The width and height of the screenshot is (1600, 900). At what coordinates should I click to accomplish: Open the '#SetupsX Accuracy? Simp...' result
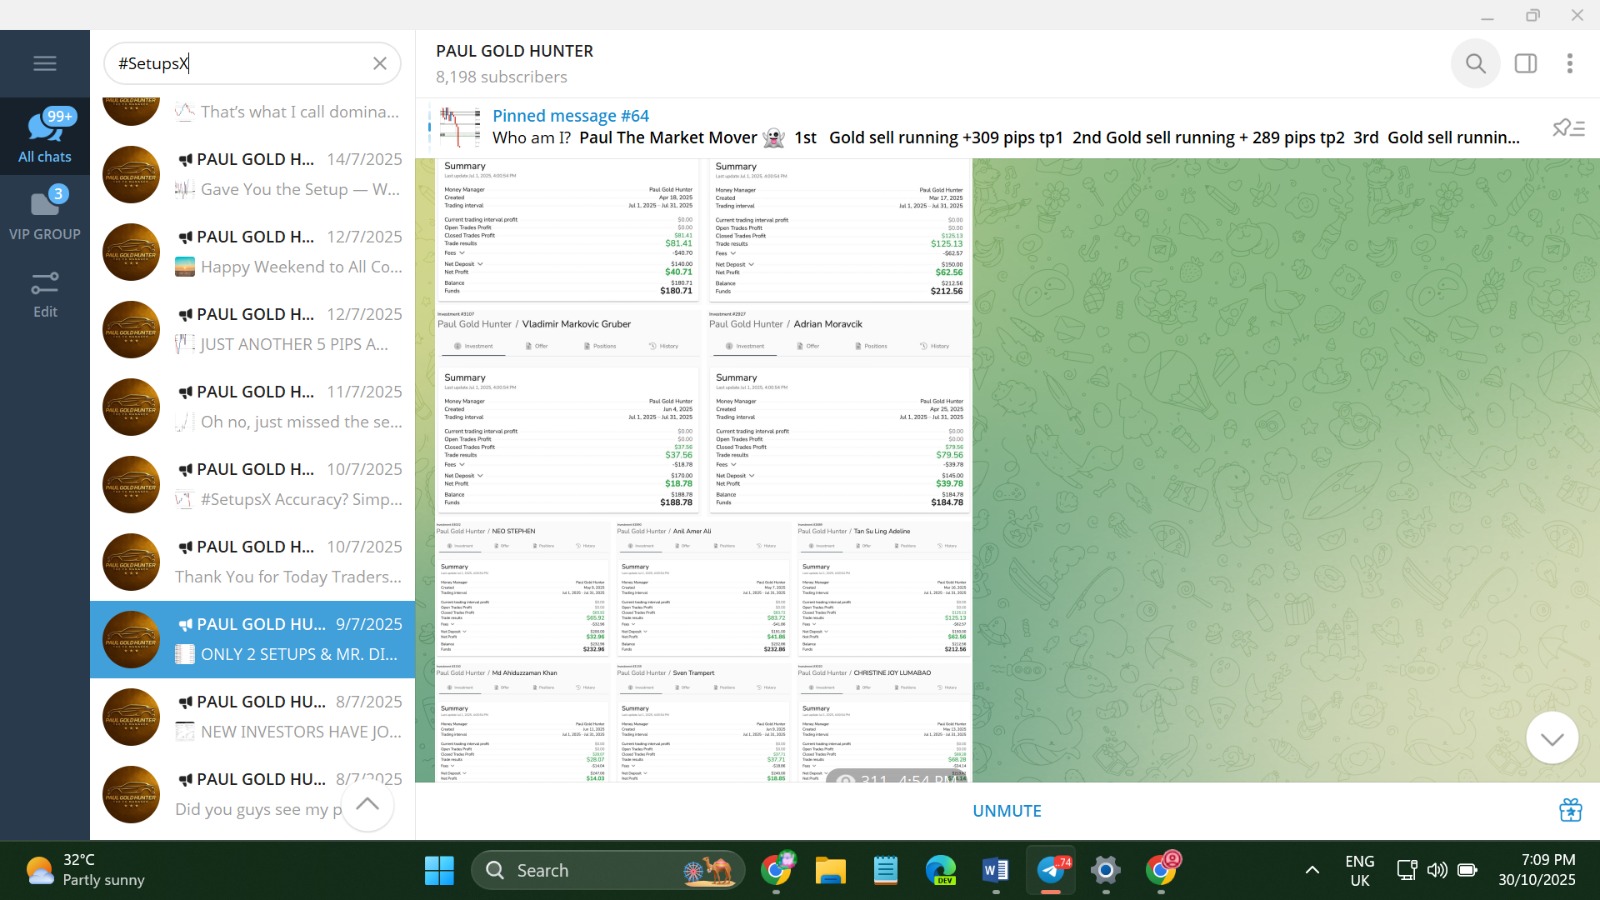point(252,484)
